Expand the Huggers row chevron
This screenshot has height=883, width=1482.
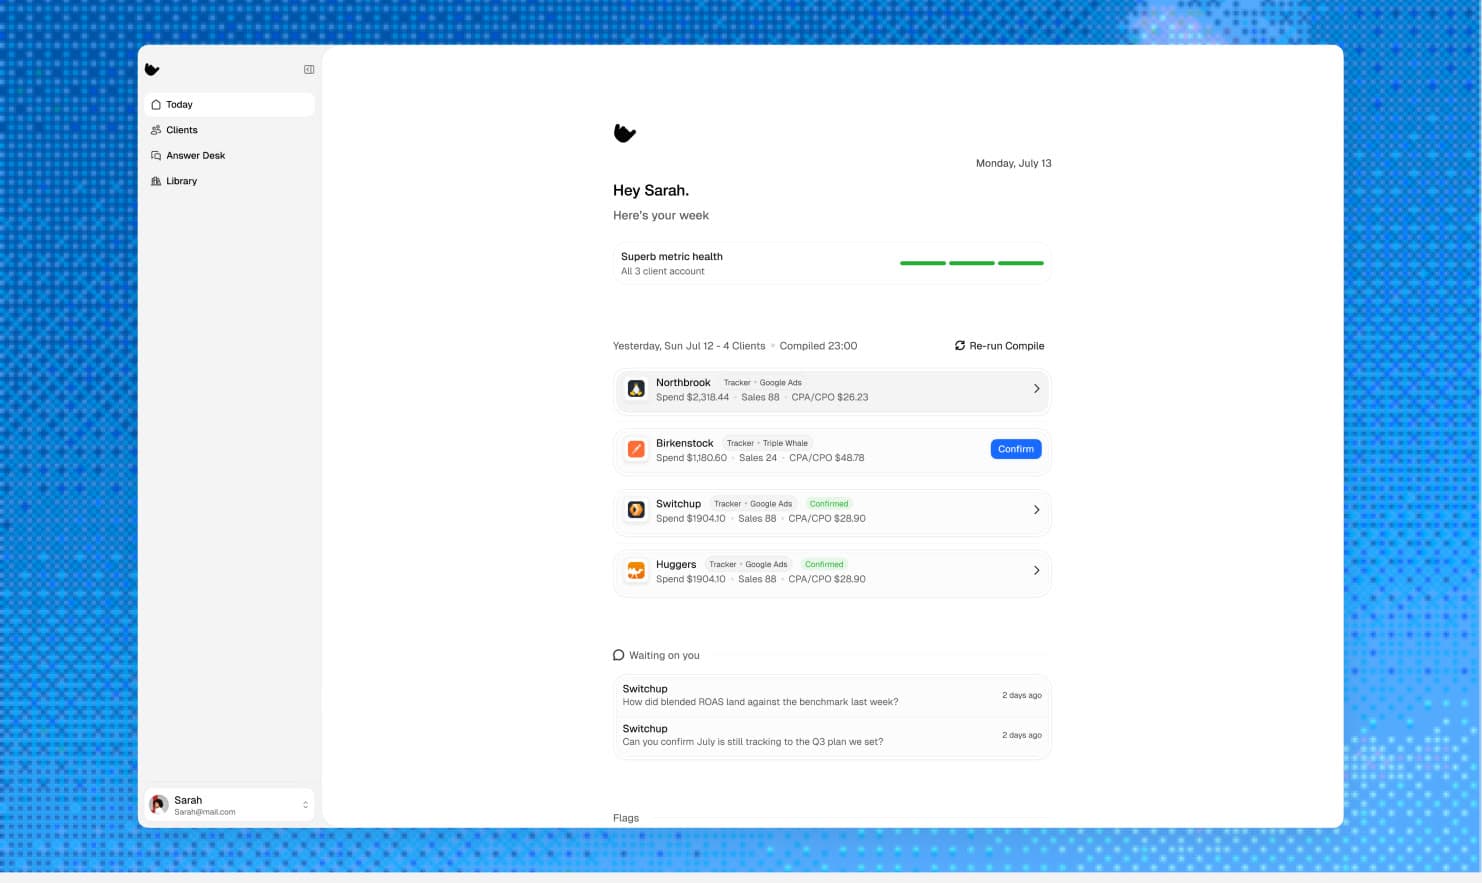(x=1036, y=570)
